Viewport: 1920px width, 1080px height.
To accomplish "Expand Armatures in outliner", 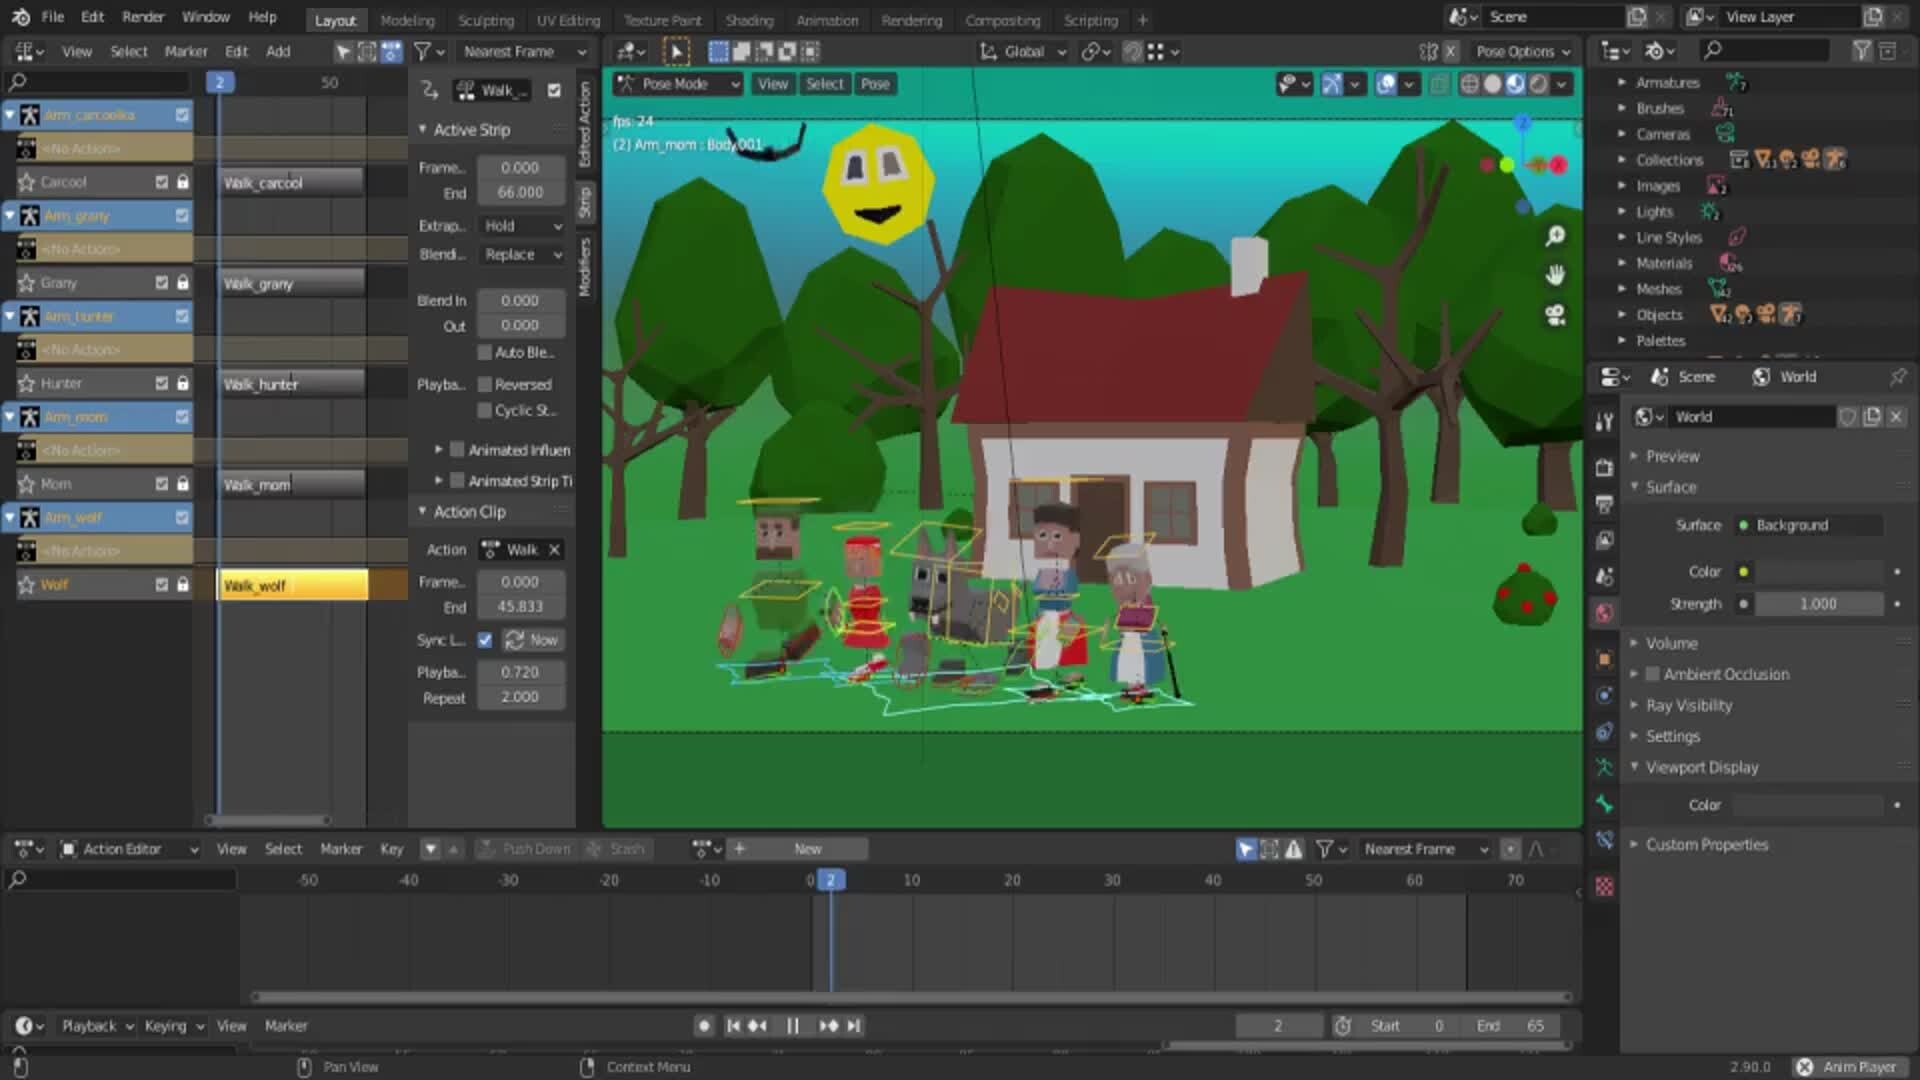I will pyautogui.click(x=1622, y=83).
